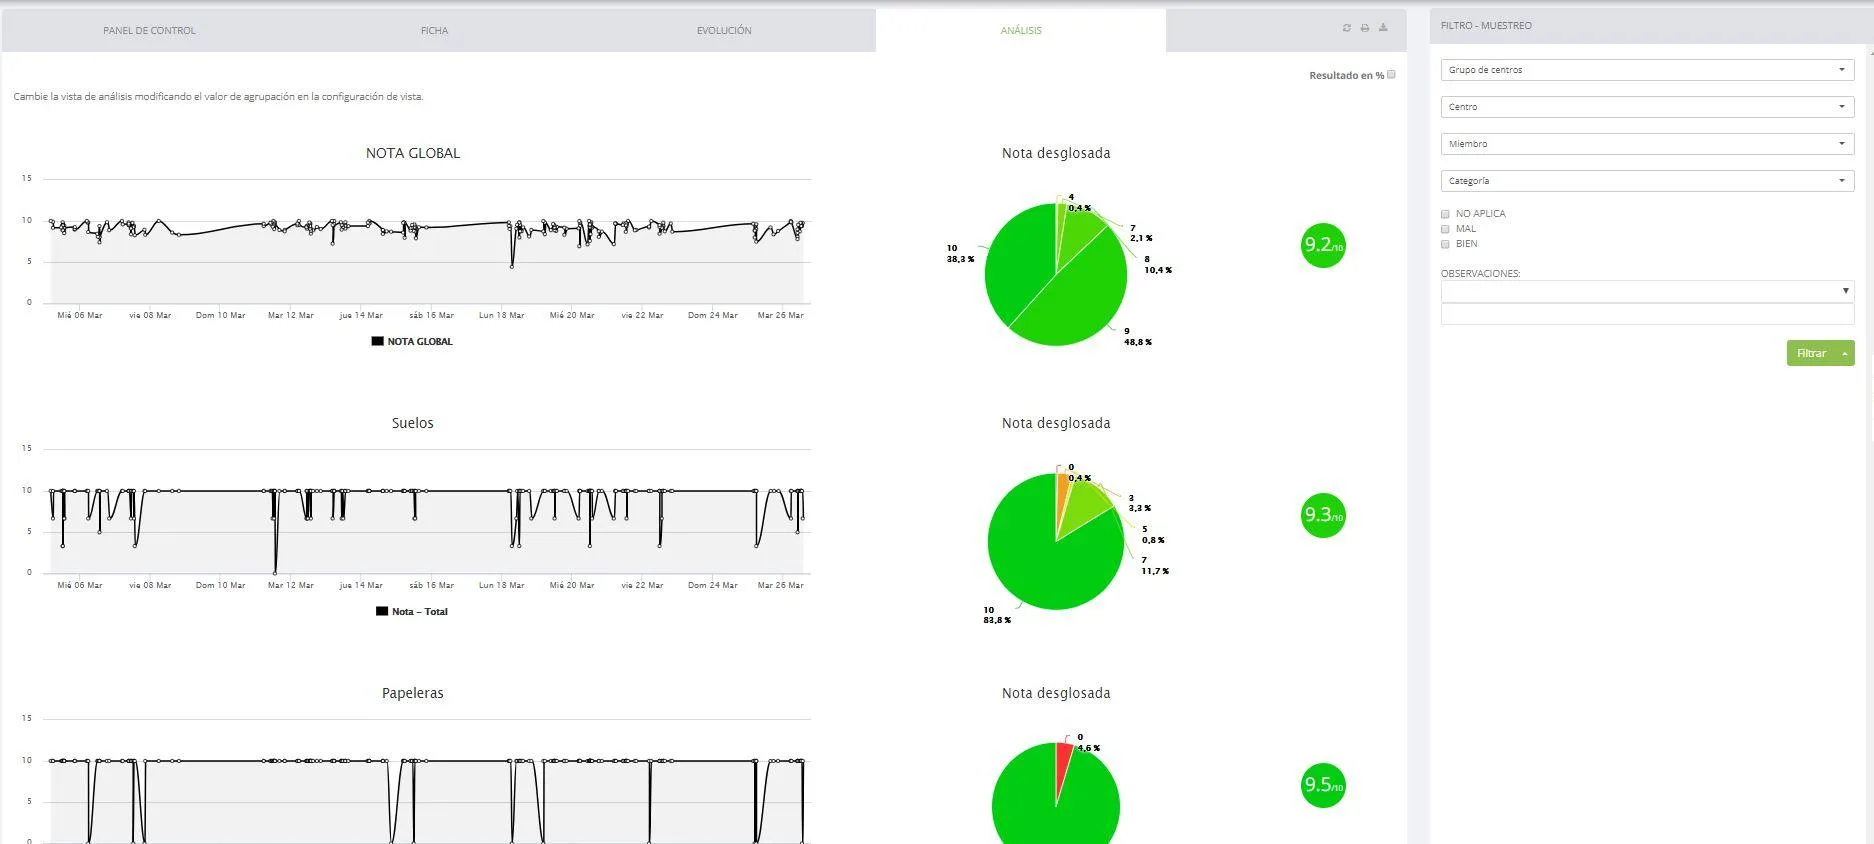
Task: Click the '8 10,4 %' pie label
Action: click(1158, 265)
